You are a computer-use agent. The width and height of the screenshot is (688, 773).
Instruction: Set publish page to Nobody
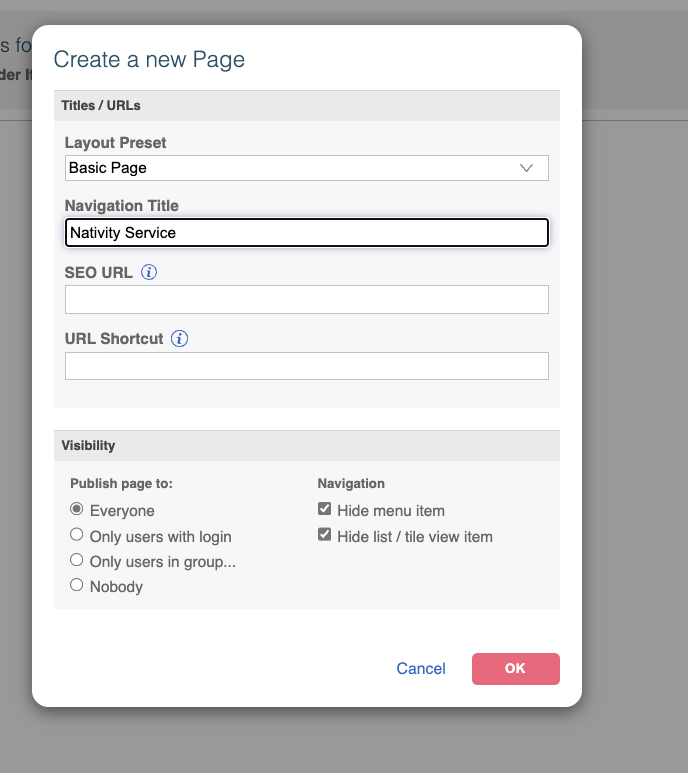[77, 586]
